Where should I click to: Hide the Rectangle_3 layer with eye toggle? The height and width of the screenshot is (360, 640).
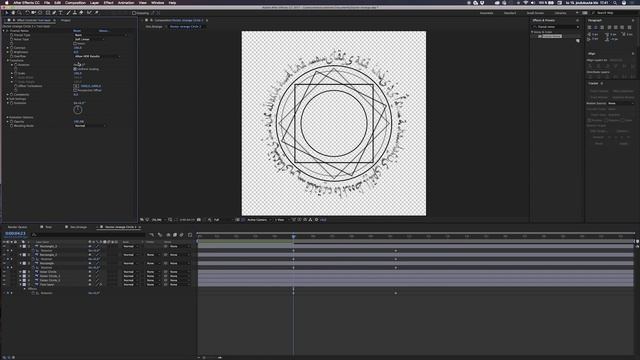pos(4,246)
